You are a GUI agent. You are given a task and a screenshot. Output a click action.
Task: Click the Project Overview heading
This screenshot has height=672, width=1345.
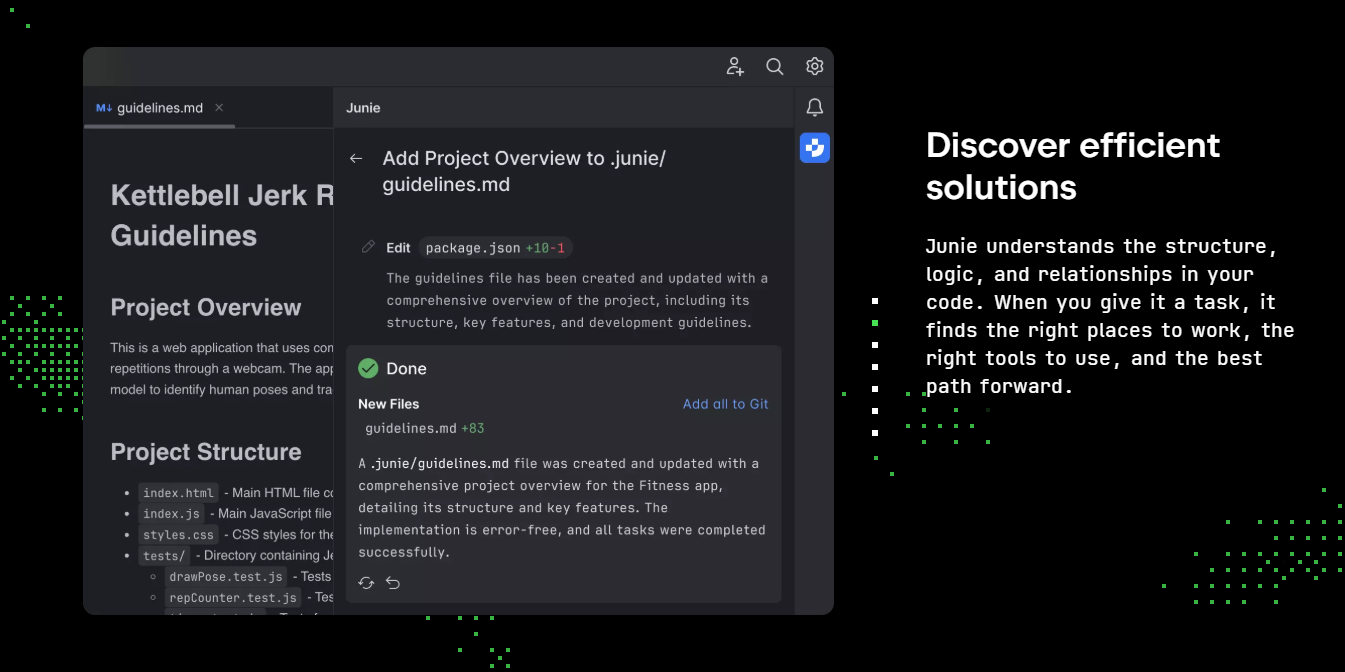pyautogui.click(x=206, y=307)
